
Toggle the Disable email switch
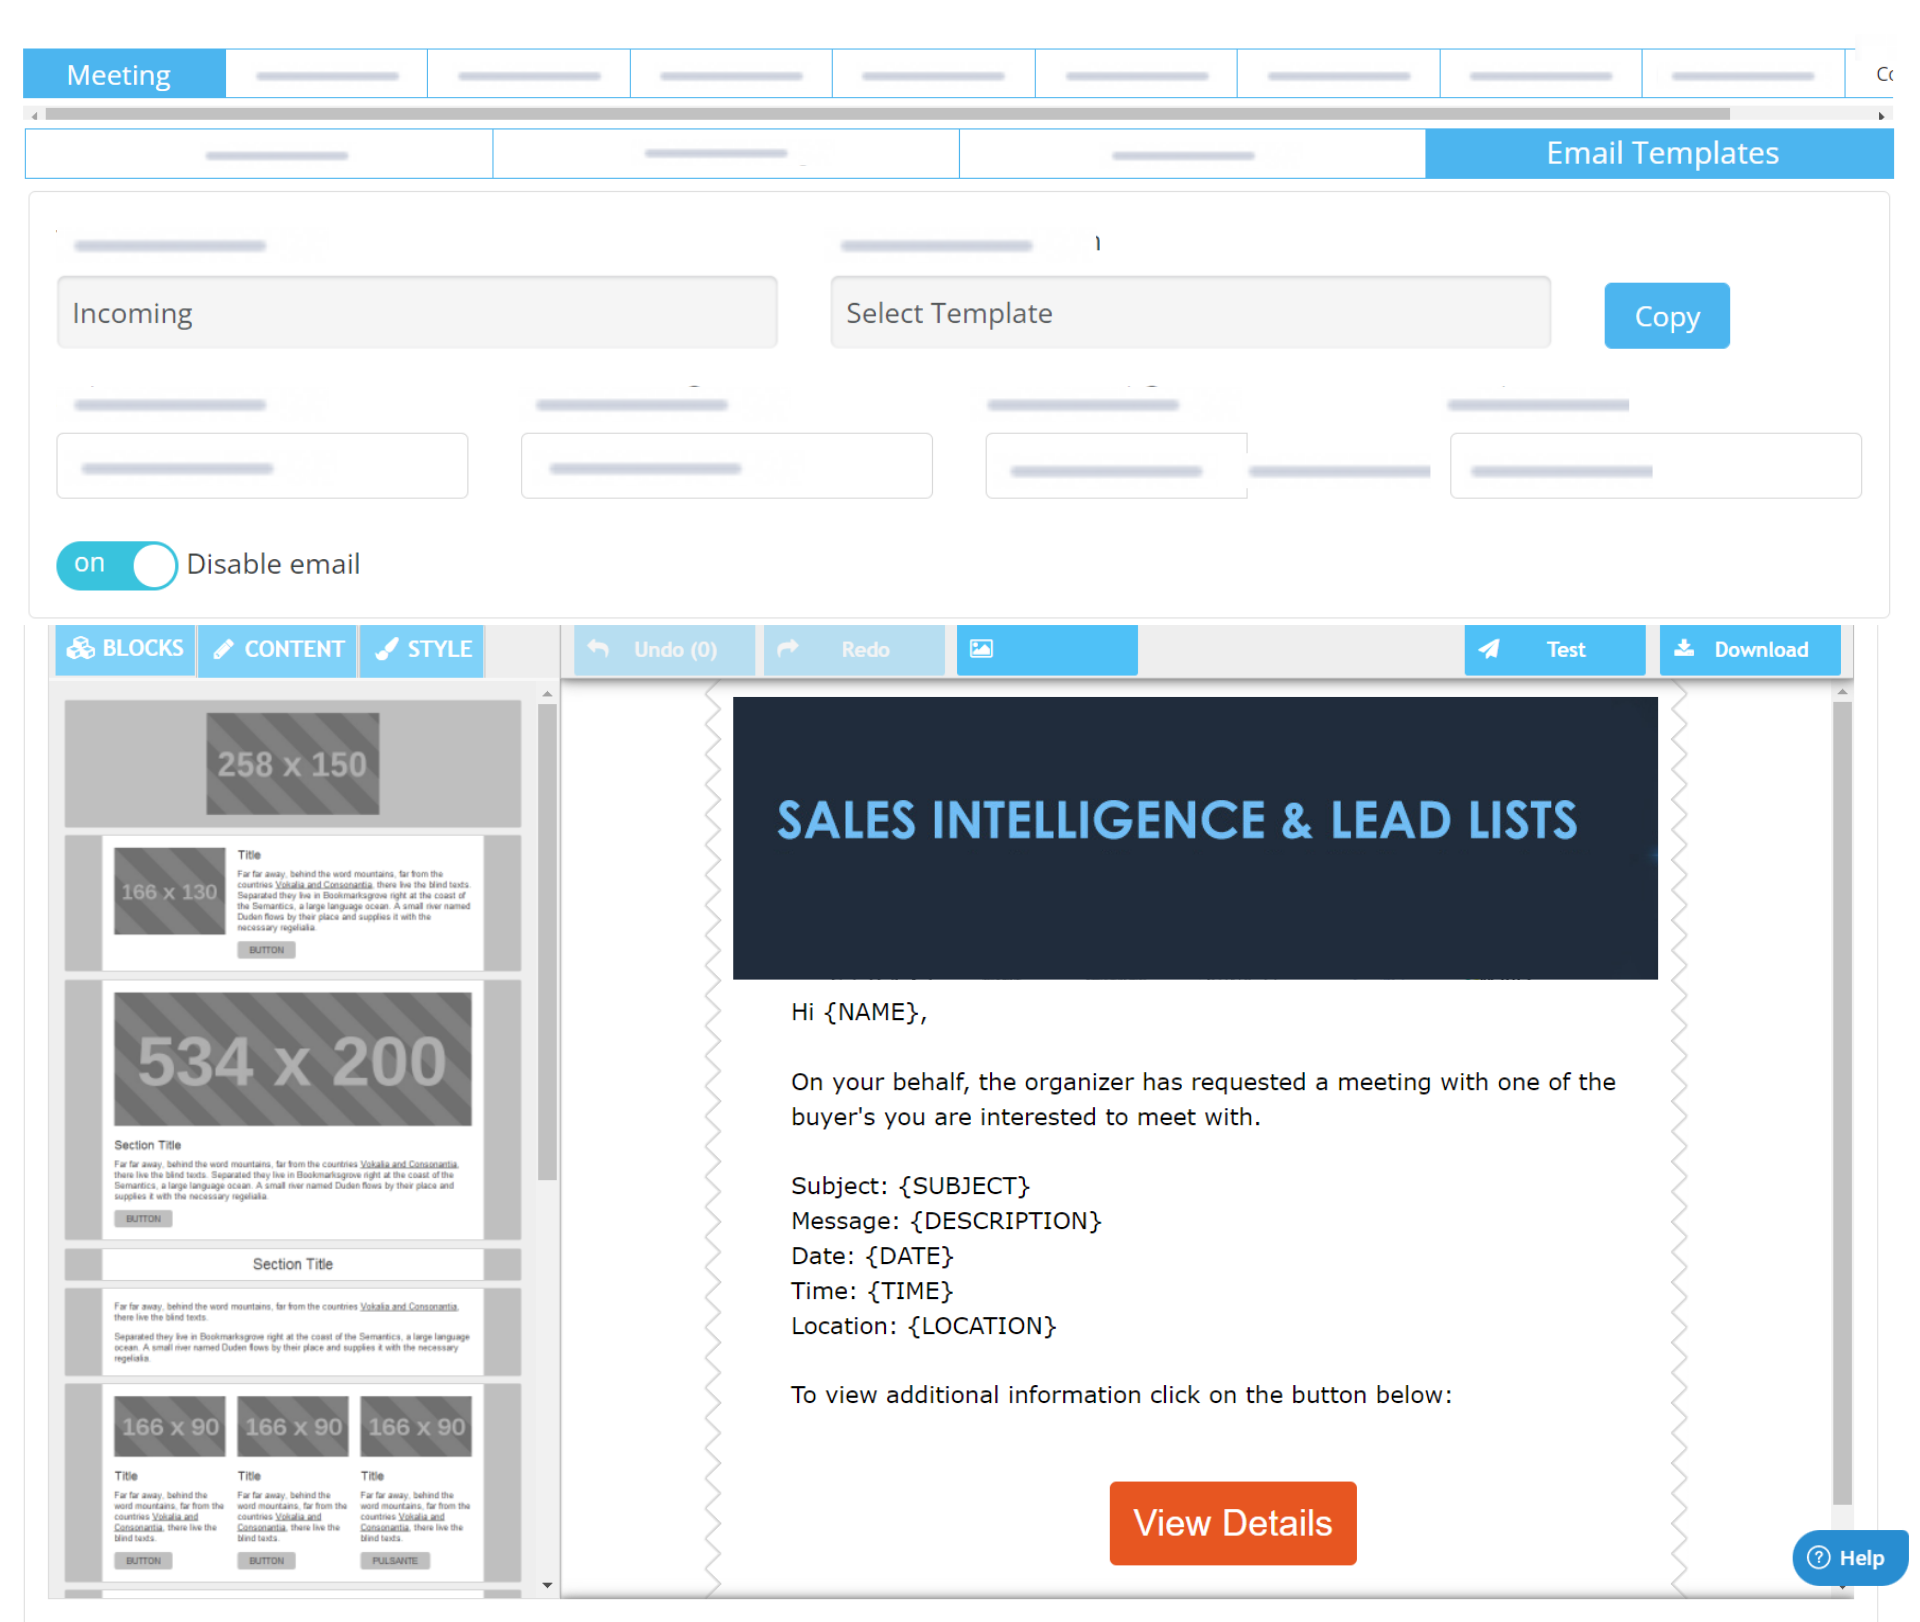point(117,565)
